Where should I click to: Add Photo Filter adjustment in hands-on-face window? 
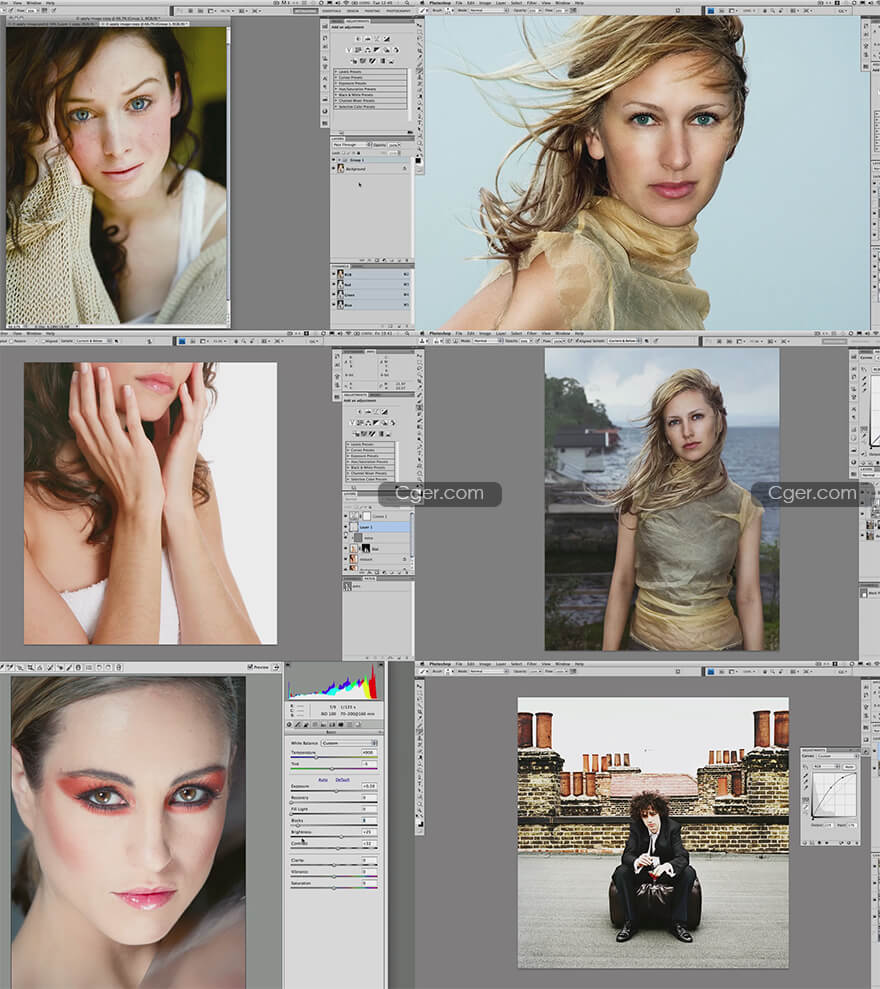point(384,423)
